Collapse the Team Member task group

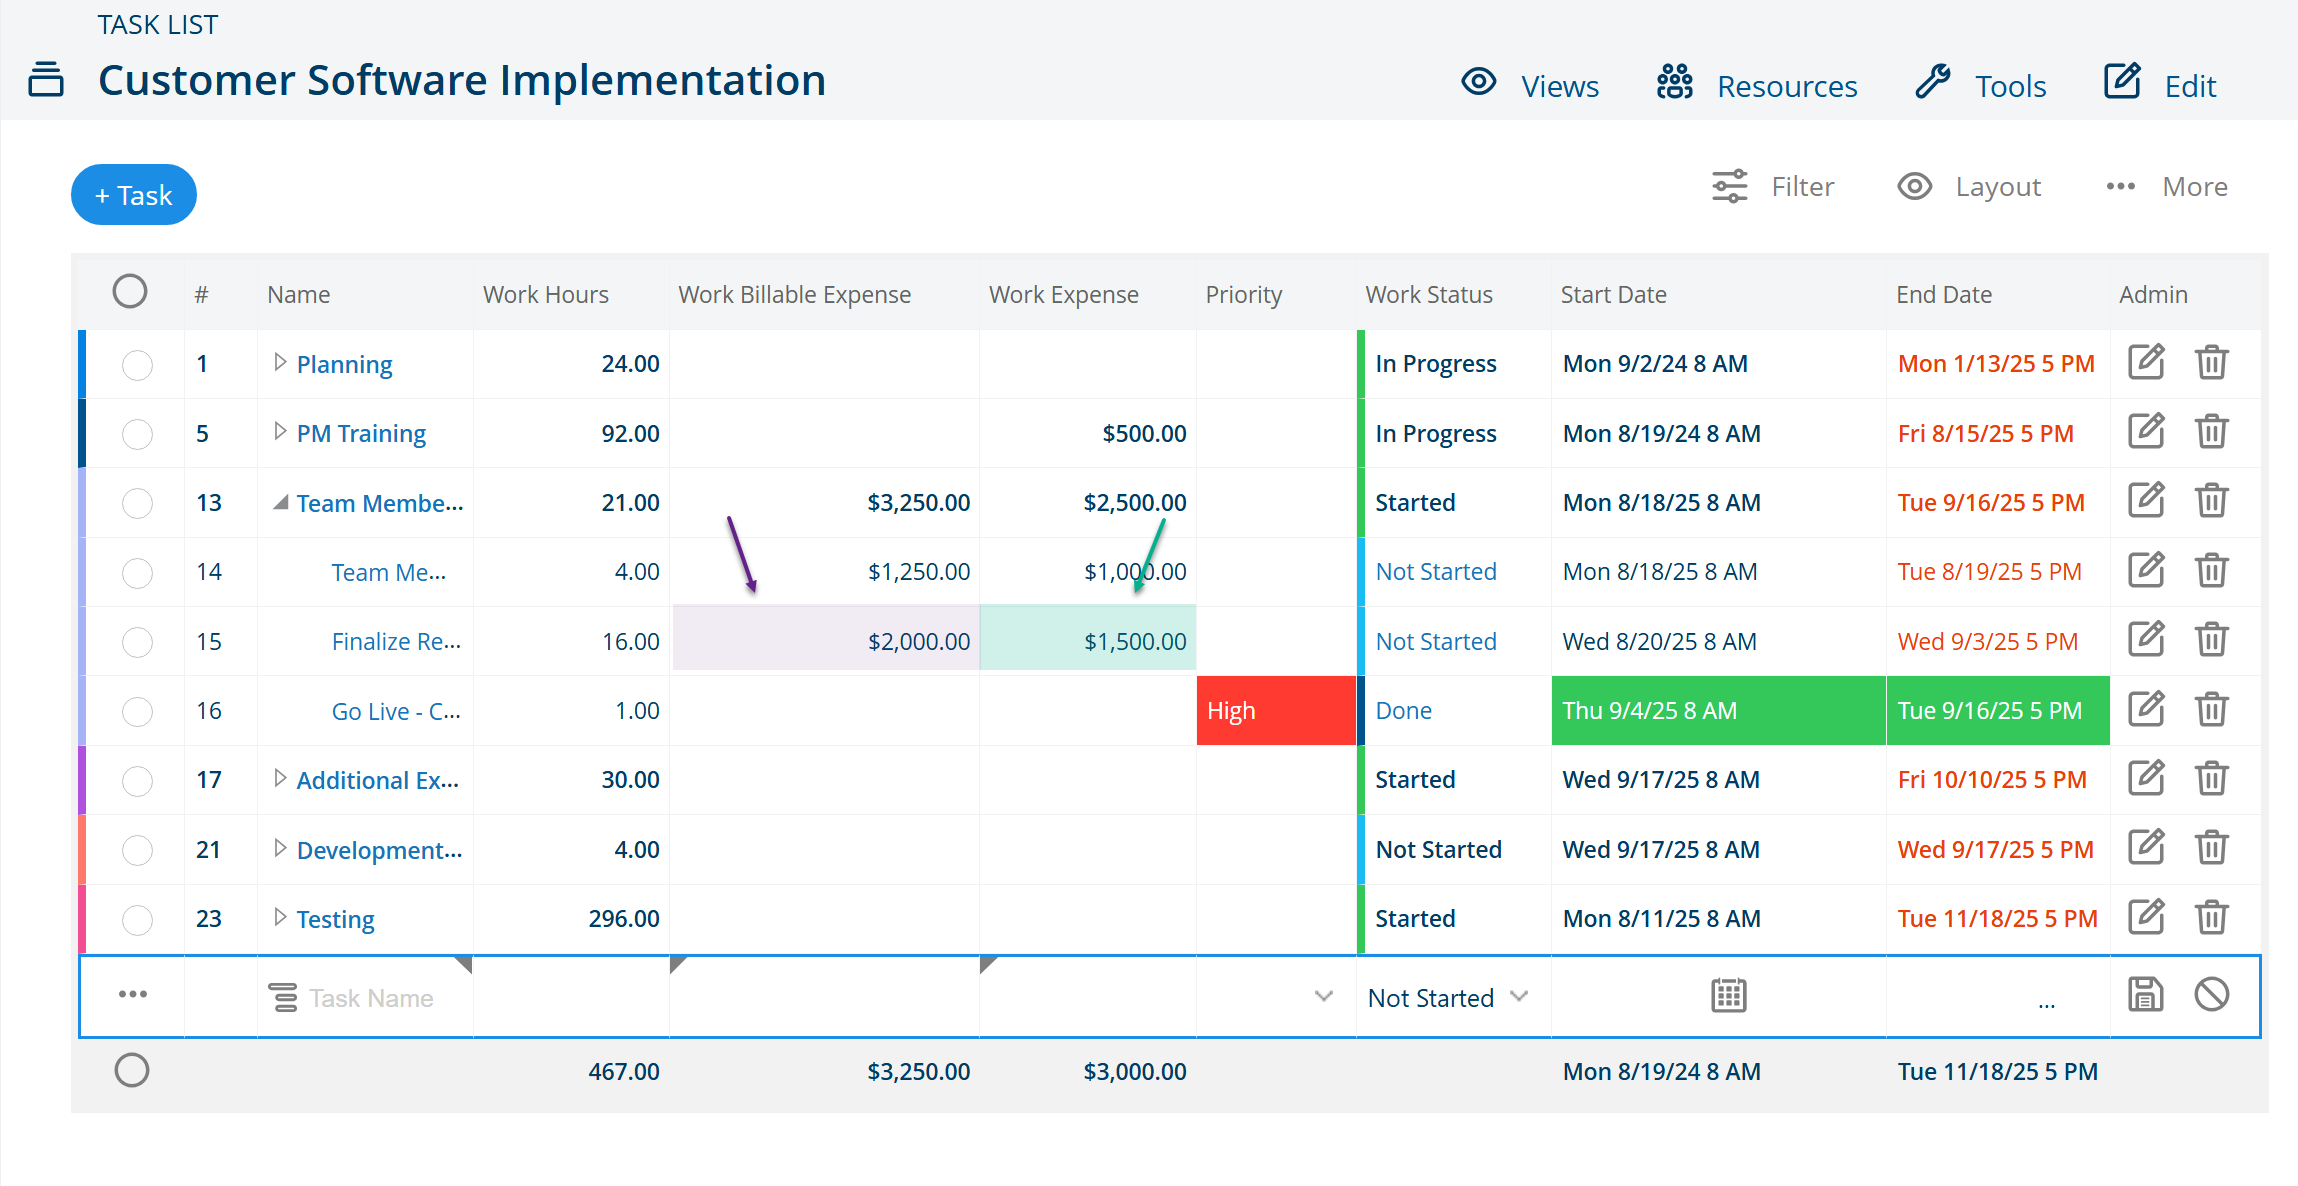pos(281,502)
